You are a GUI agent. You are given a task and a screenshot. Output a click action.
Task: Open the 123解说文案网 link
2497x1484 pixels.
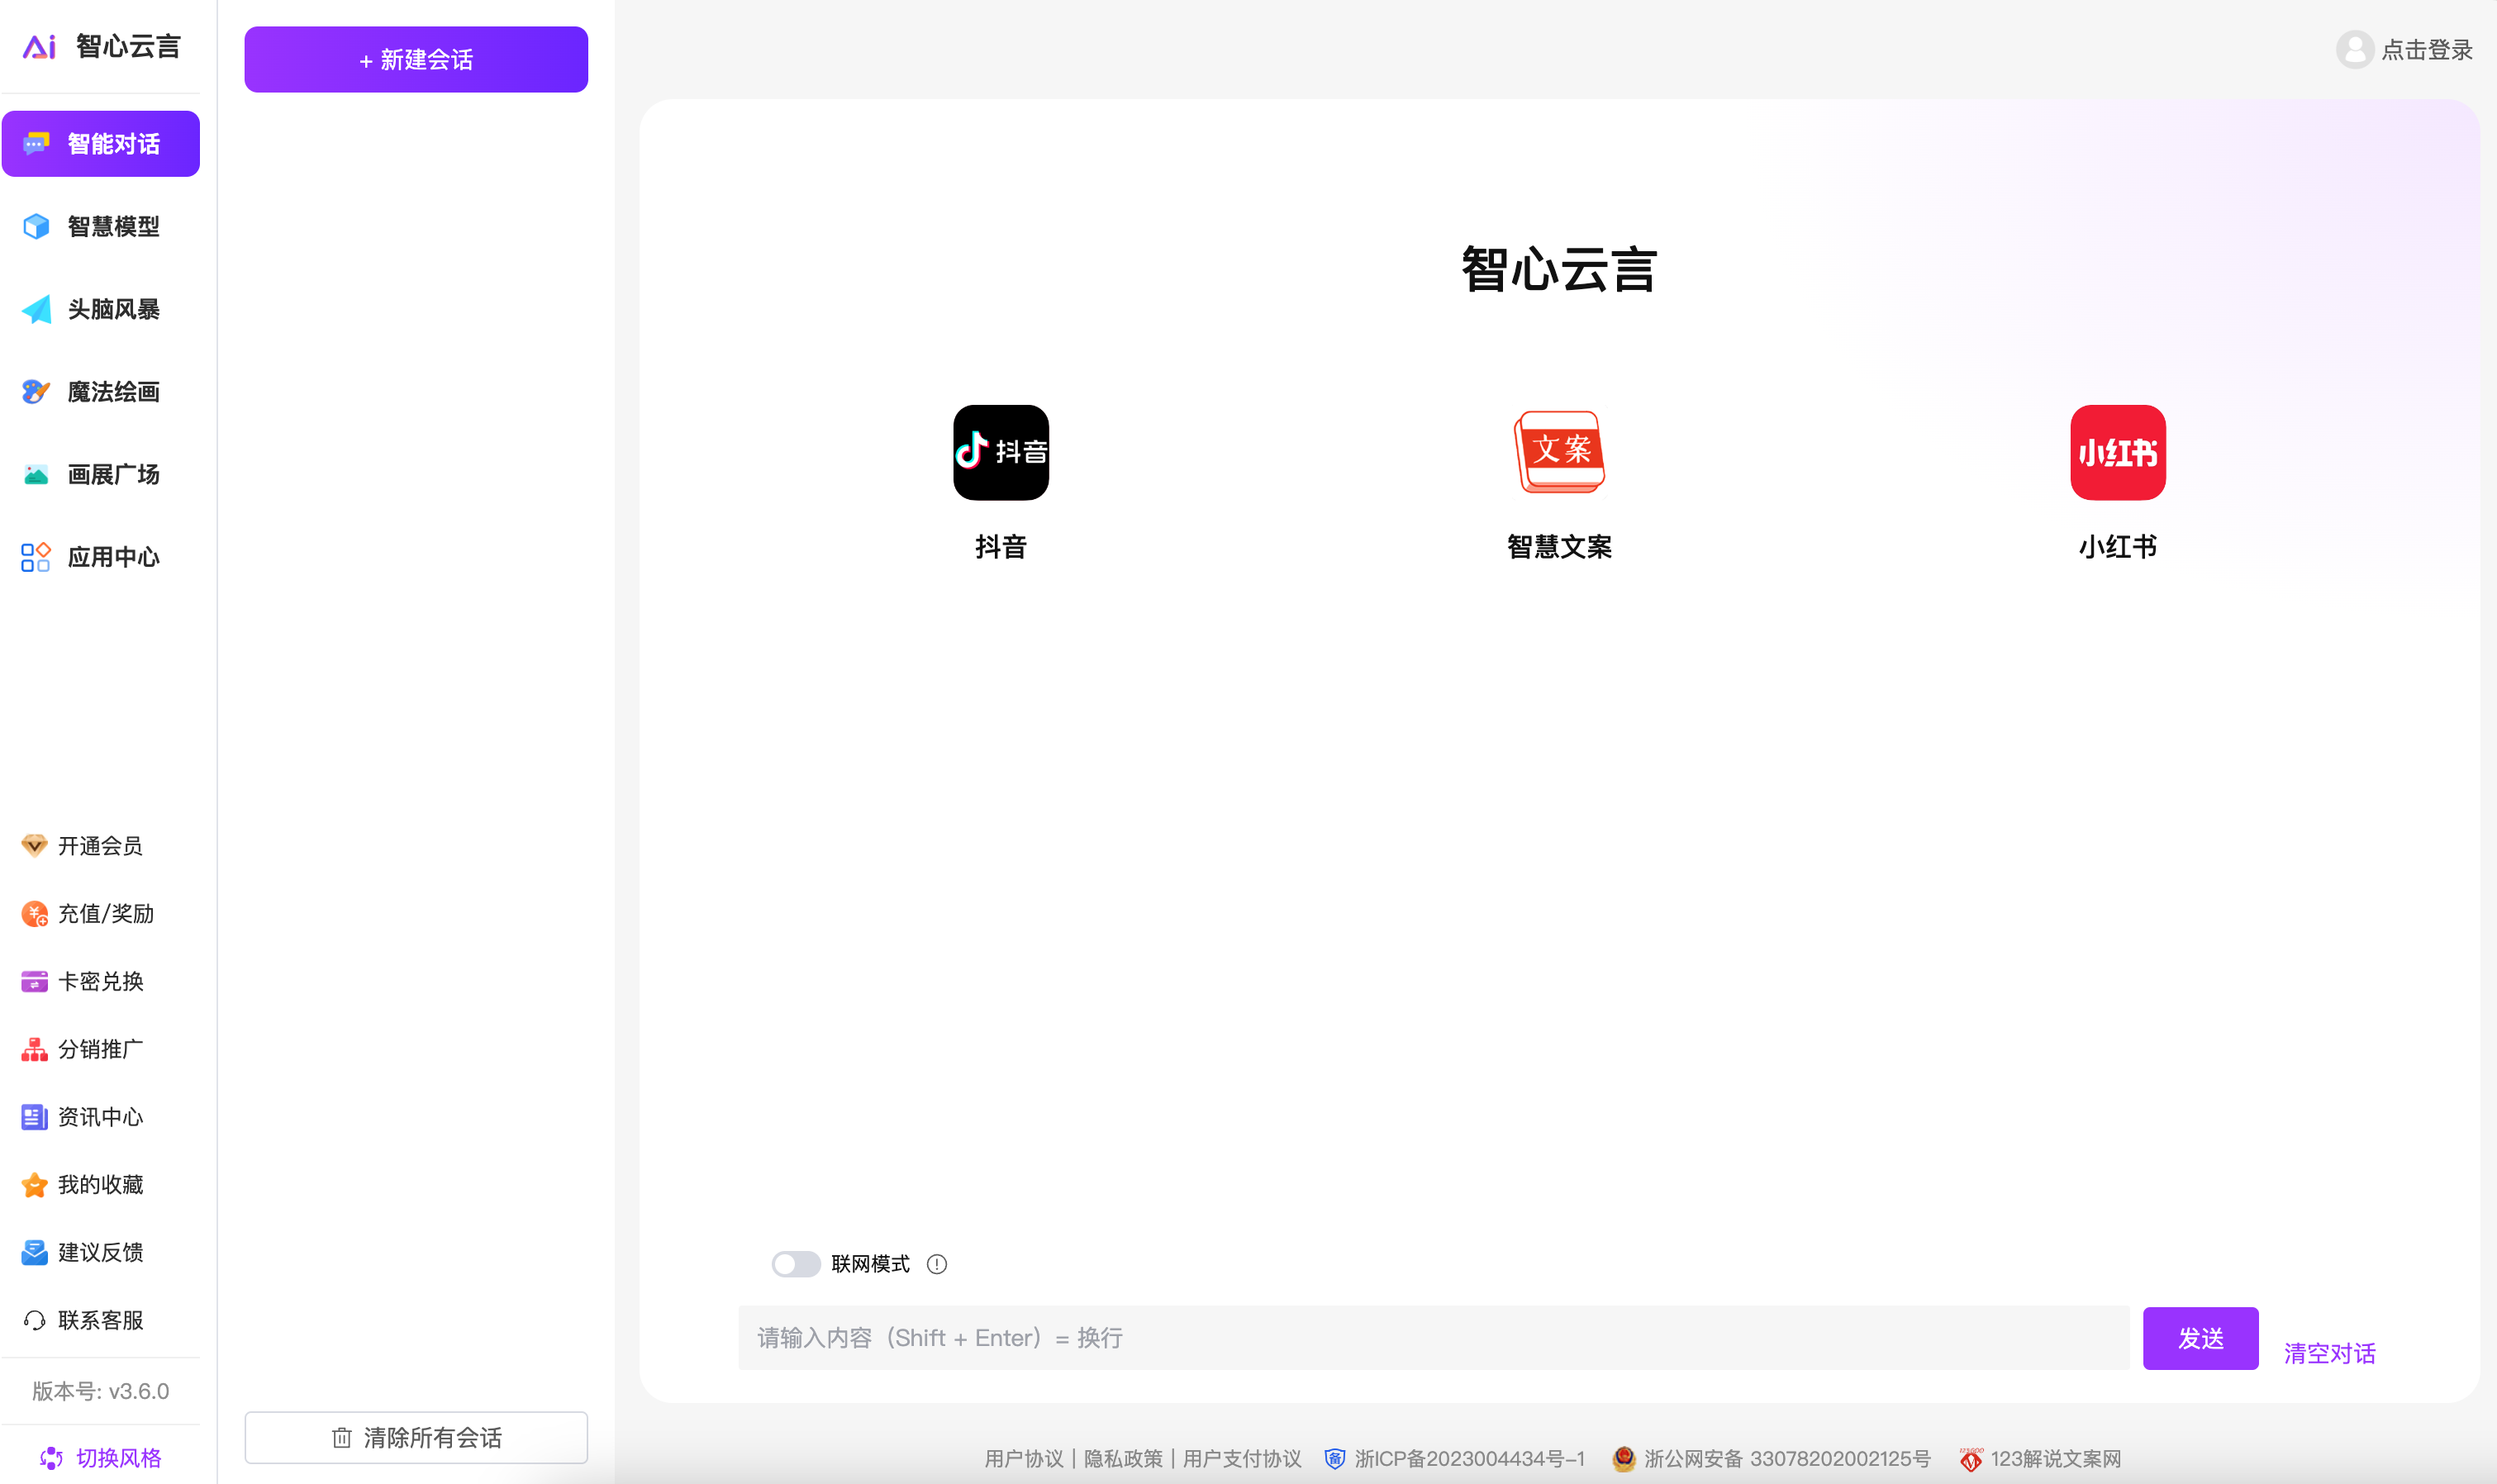(x=2055, y=1459)
